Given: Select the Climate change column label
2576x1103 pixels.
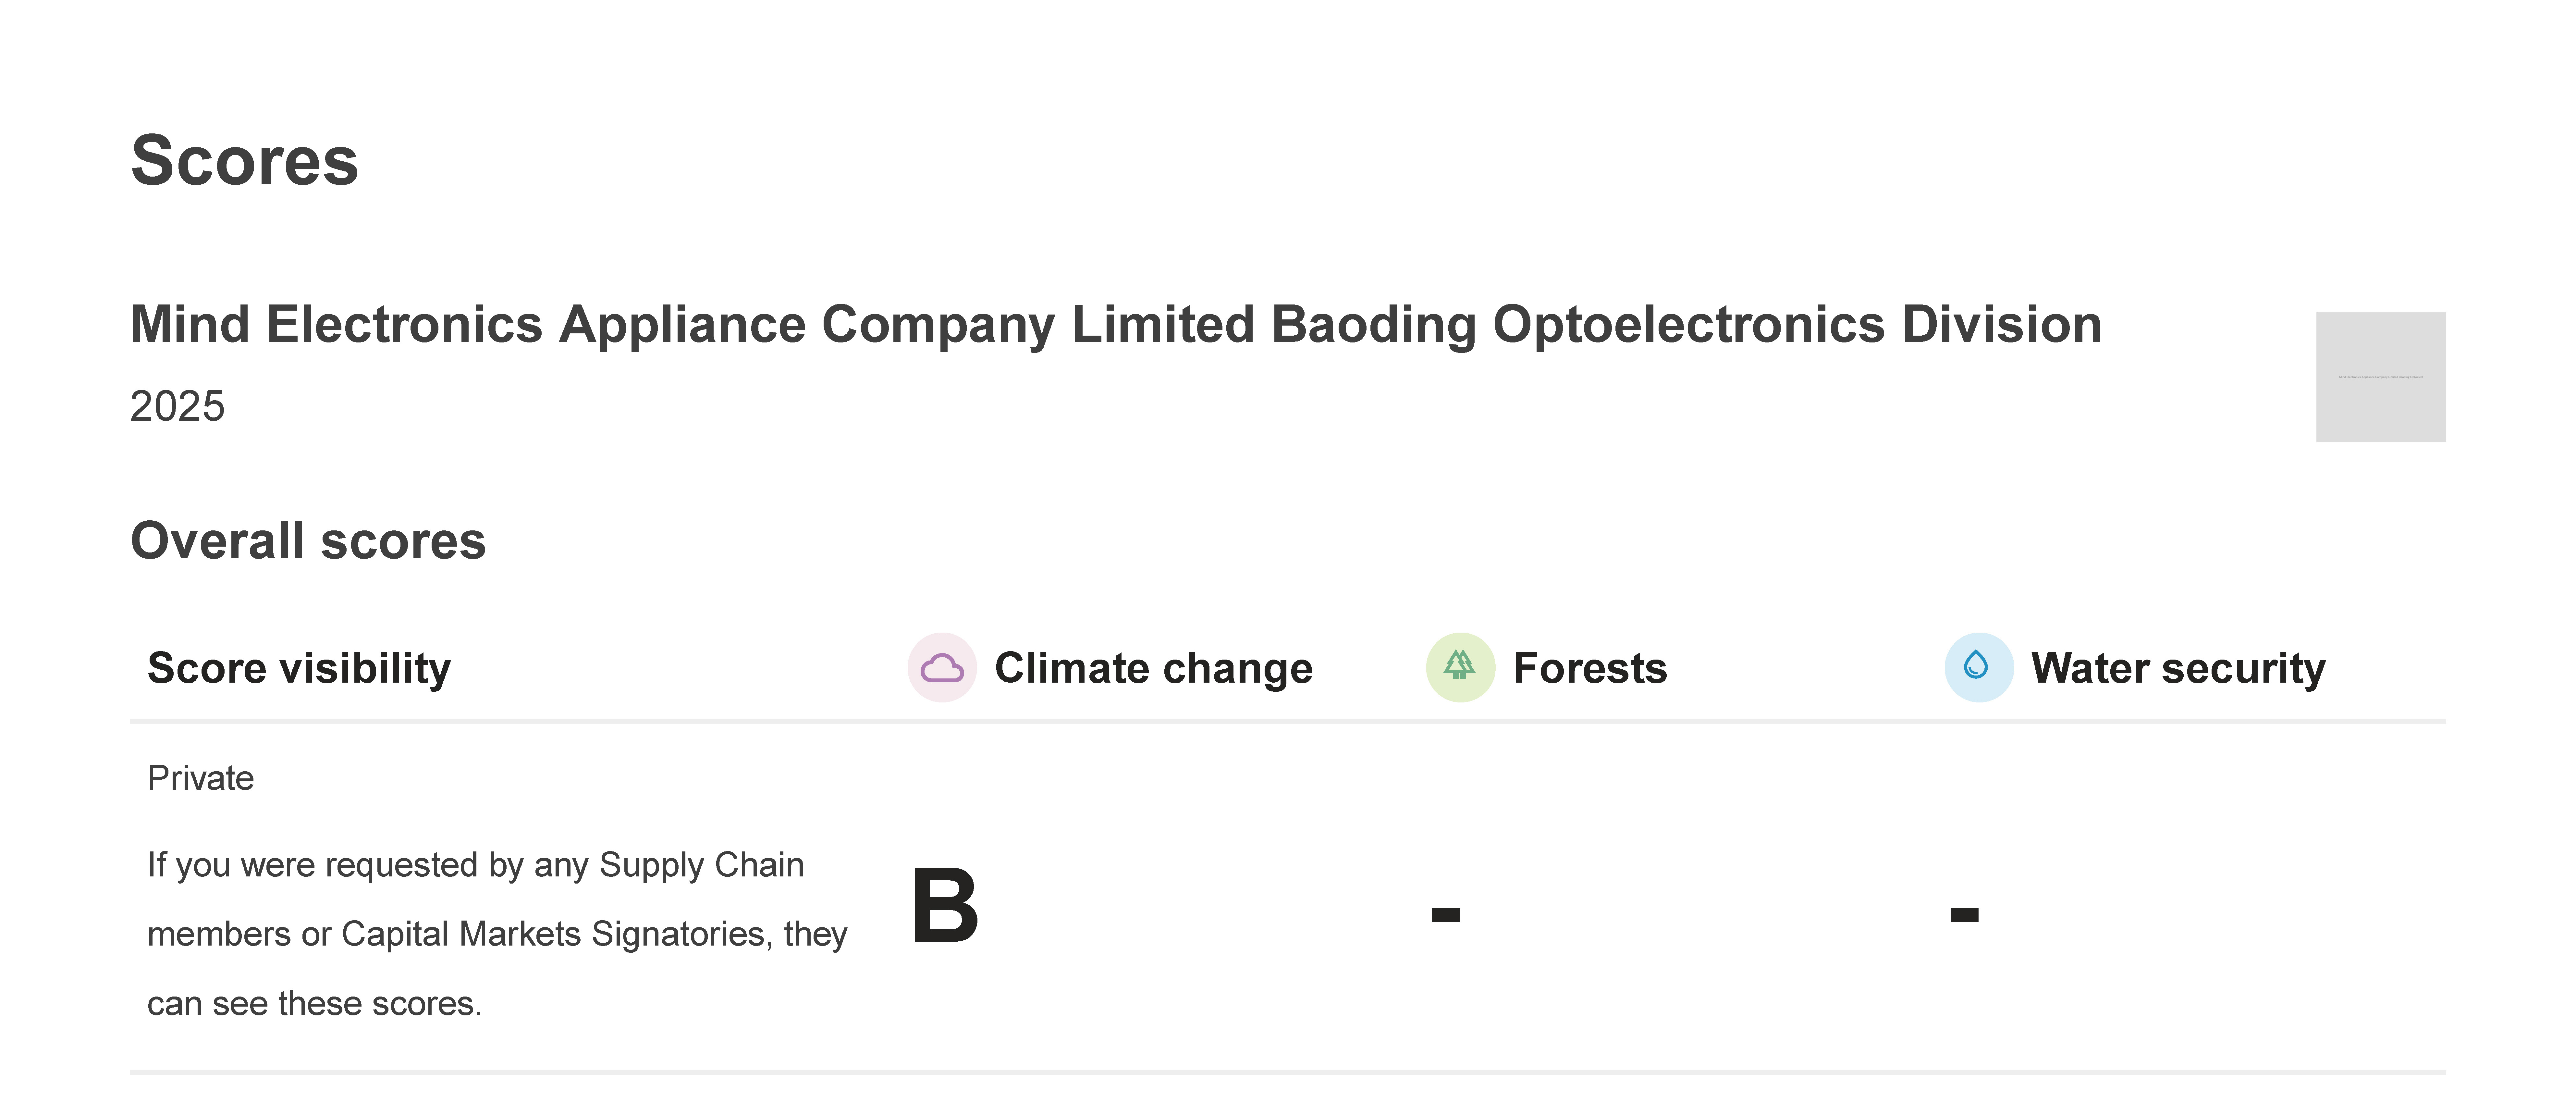Looking at the screenshot, I should point(1153,668).
